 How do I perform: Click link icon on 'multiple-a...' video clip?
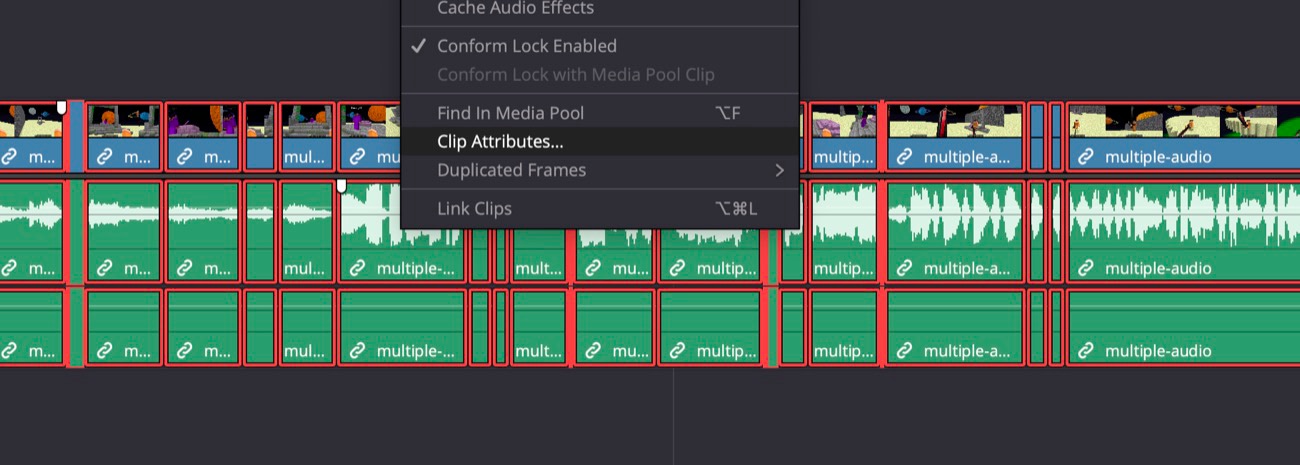[904, 157]
